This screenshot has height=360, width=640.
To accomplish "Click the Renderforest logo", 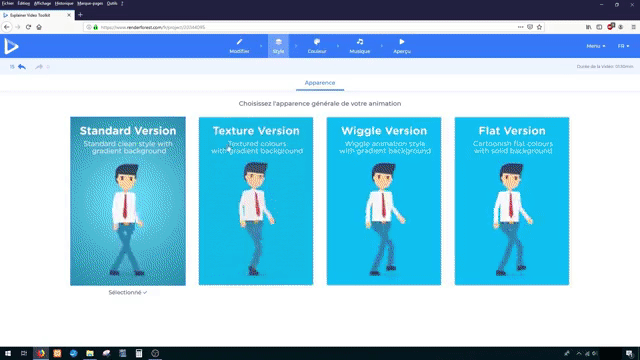I will (11, 46).
